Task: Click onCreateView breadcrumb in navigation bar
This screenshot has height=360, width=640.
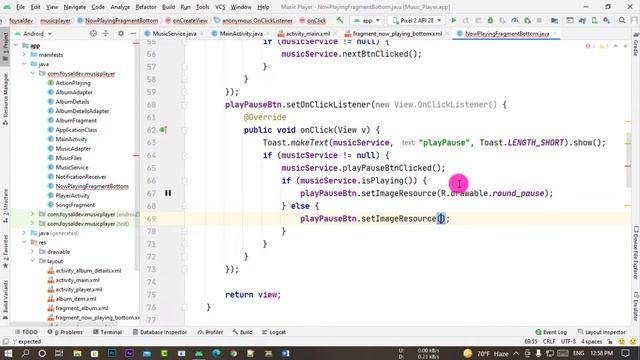Action: point(187,20)
